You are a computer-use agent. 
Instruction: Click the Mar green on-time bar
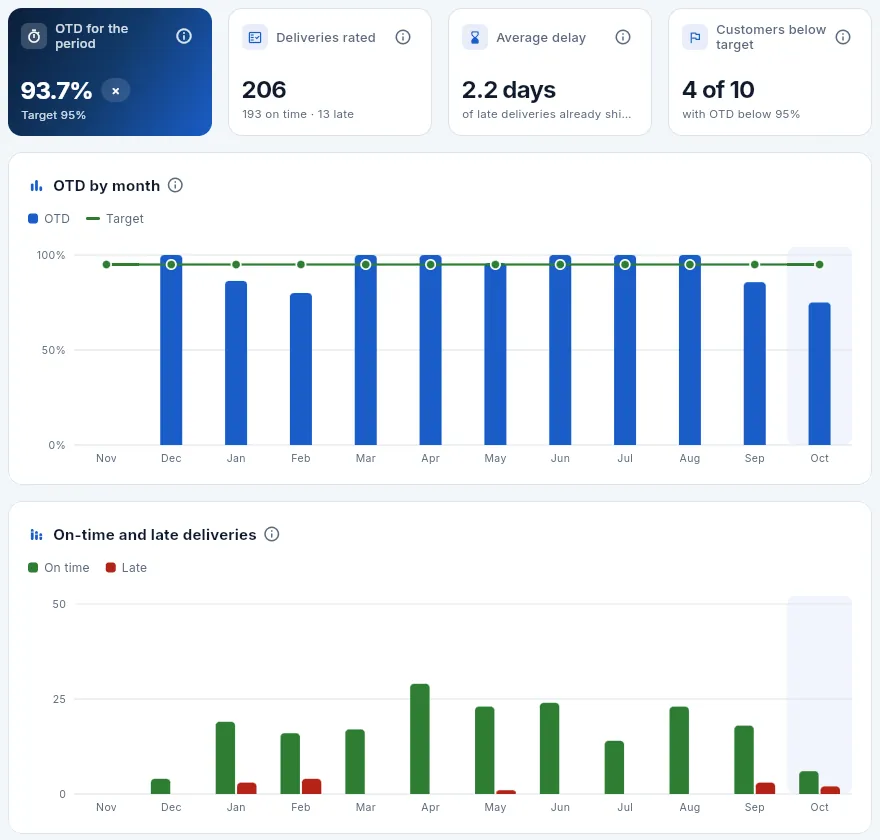pyautogui.click(x=355, y=762)
